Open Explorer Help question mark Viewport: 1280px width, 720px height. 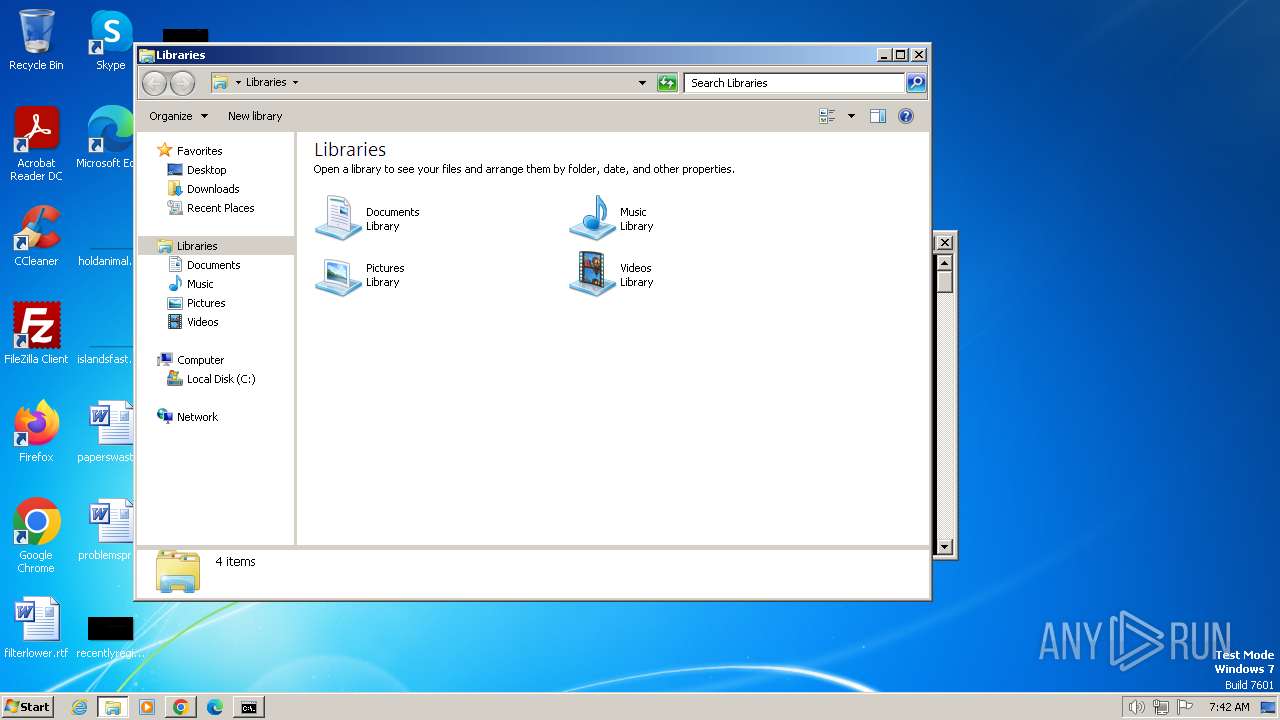tap(906, 116)
